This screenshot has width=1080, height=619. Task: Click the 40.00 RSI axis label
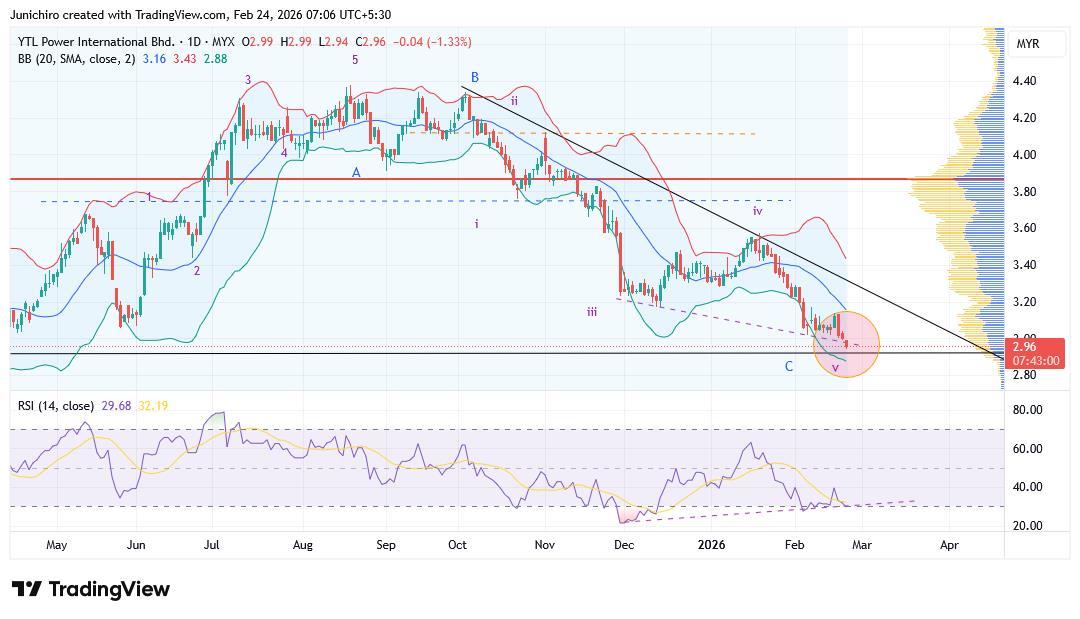(1027, 487)
